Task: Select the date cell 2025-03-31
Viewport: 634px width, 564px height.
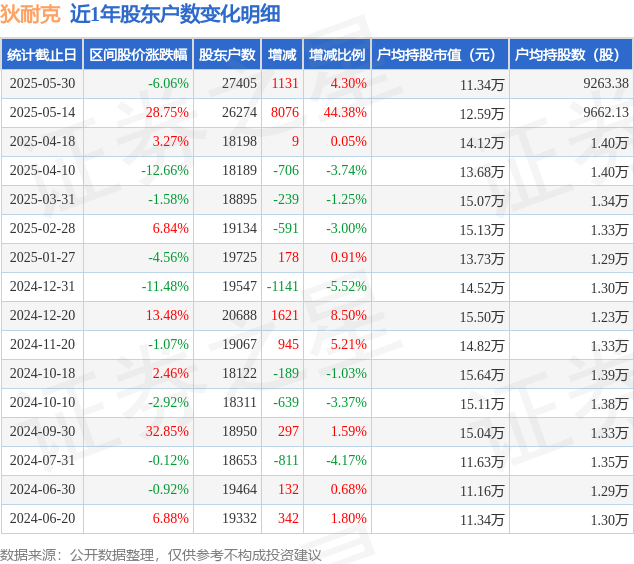Action: pyautogui.click(x=42, y=199)
